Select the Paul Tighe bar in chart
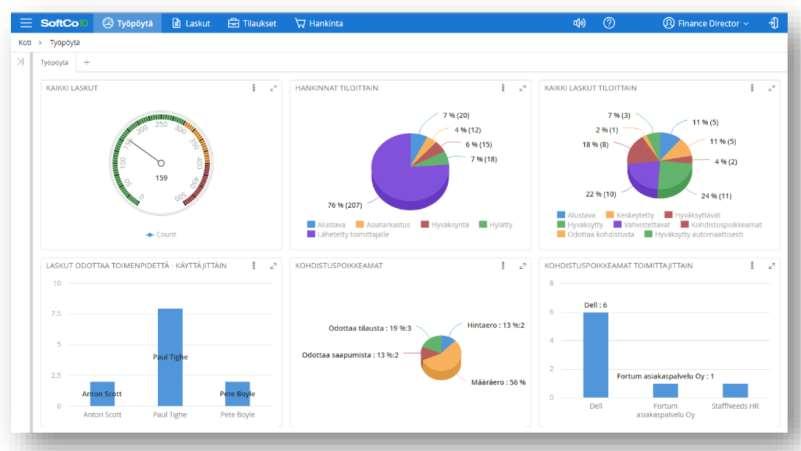Image resolution: width=801 pixels, height=451 pixels. click(x=170, y=357)
